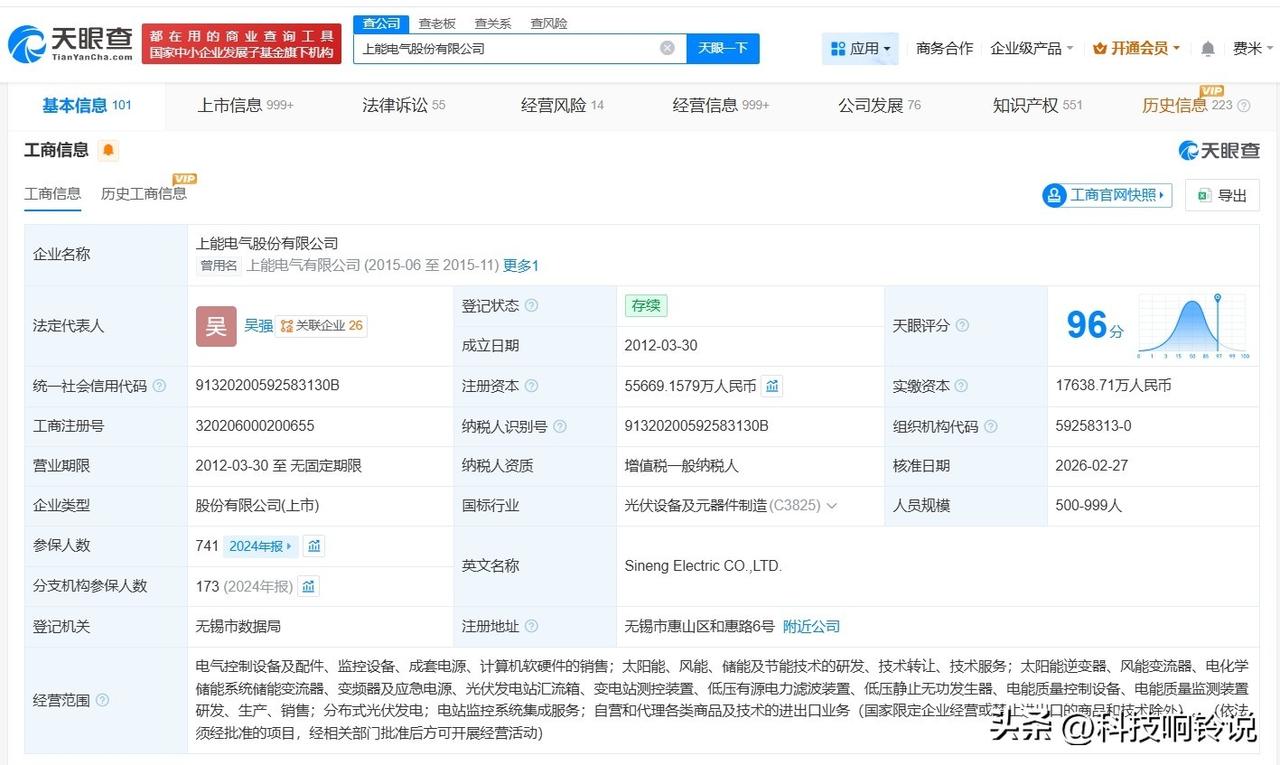Switch to the 查老板 search tab
Image resolution: width=1280 pixels, height=765 pixels.
pyautogui.click(x=437, y=23)
